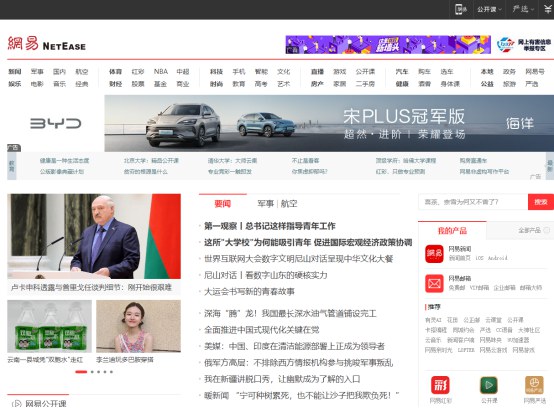Switch to the 我的产品 tab
The image size is (554, 408).
452,231
